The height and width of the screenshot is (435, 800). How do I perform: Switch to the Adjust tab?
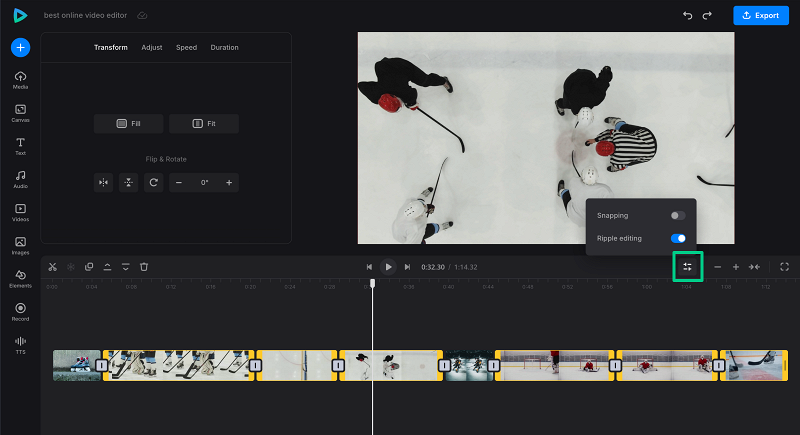(x=152, y=47)
